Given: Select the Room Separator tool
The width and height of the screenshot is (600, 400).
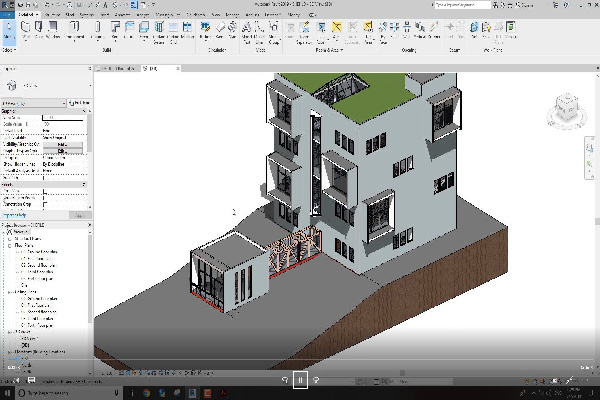Looking at the screenshot, I should [x=304, y=32].
